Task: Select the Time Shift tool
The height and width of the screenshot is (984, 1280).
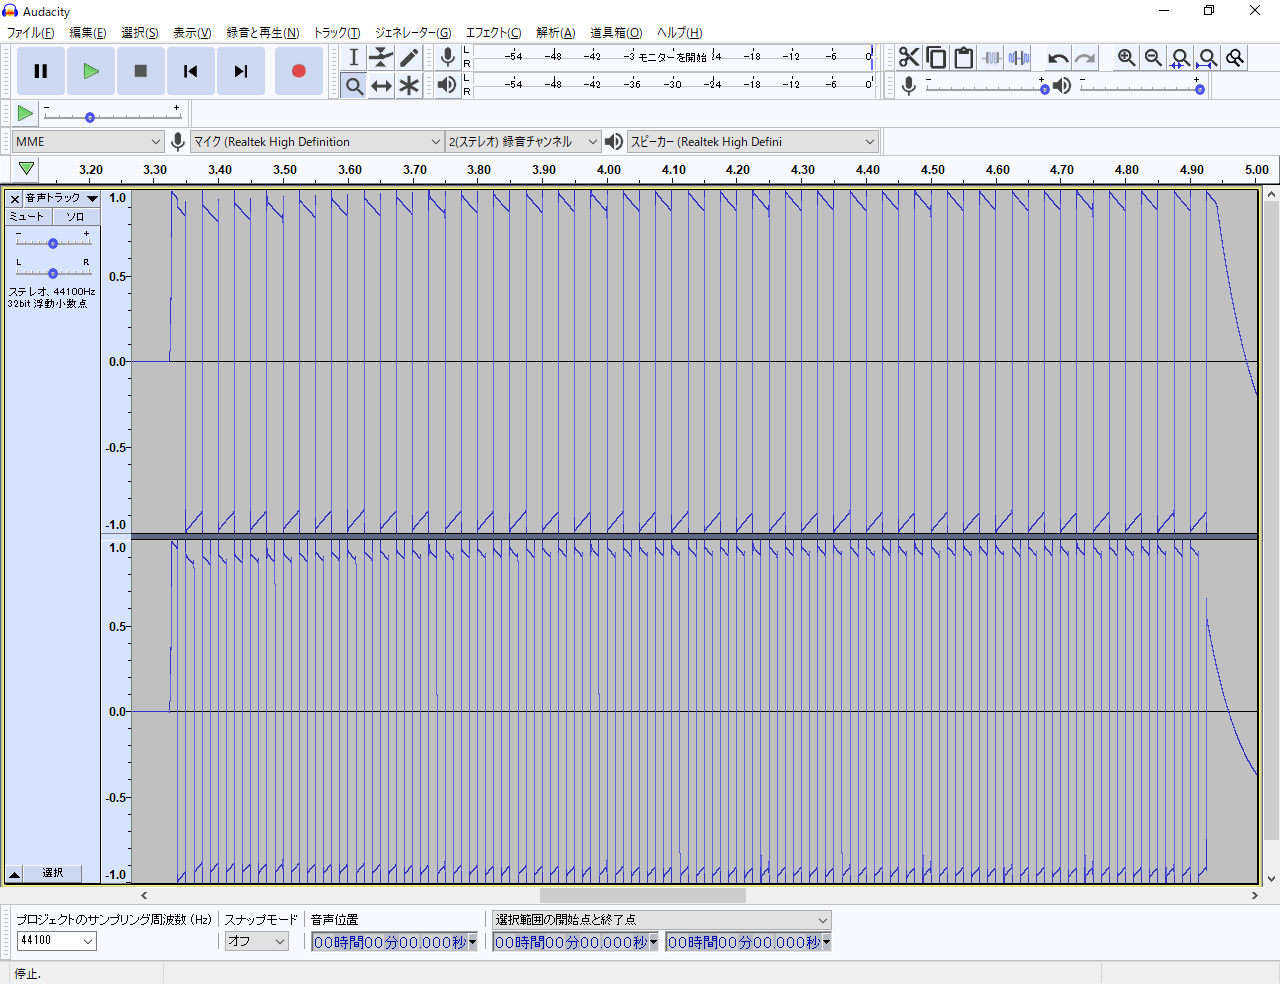Action: point(381,86)
